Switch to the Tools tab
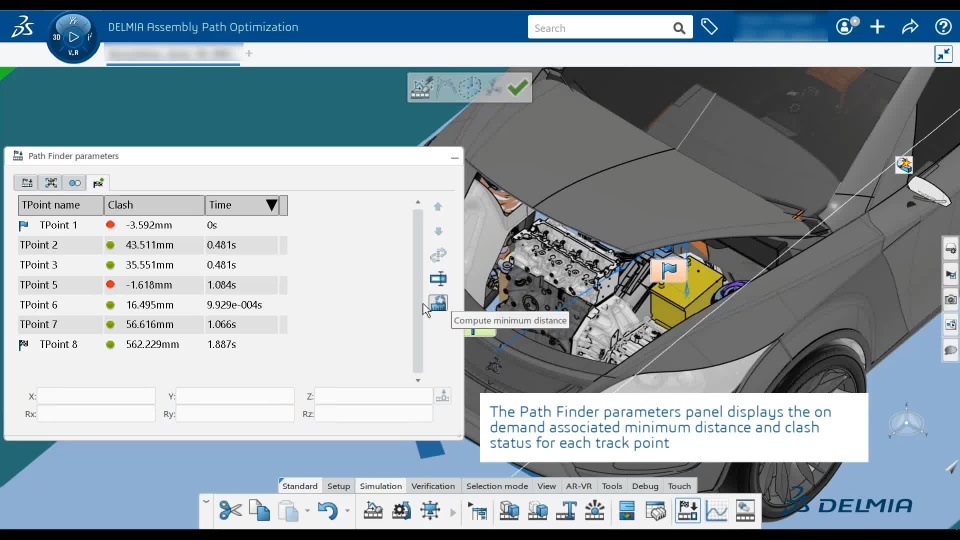Screen dimensions: 960x540 click(x=612, y=486)
